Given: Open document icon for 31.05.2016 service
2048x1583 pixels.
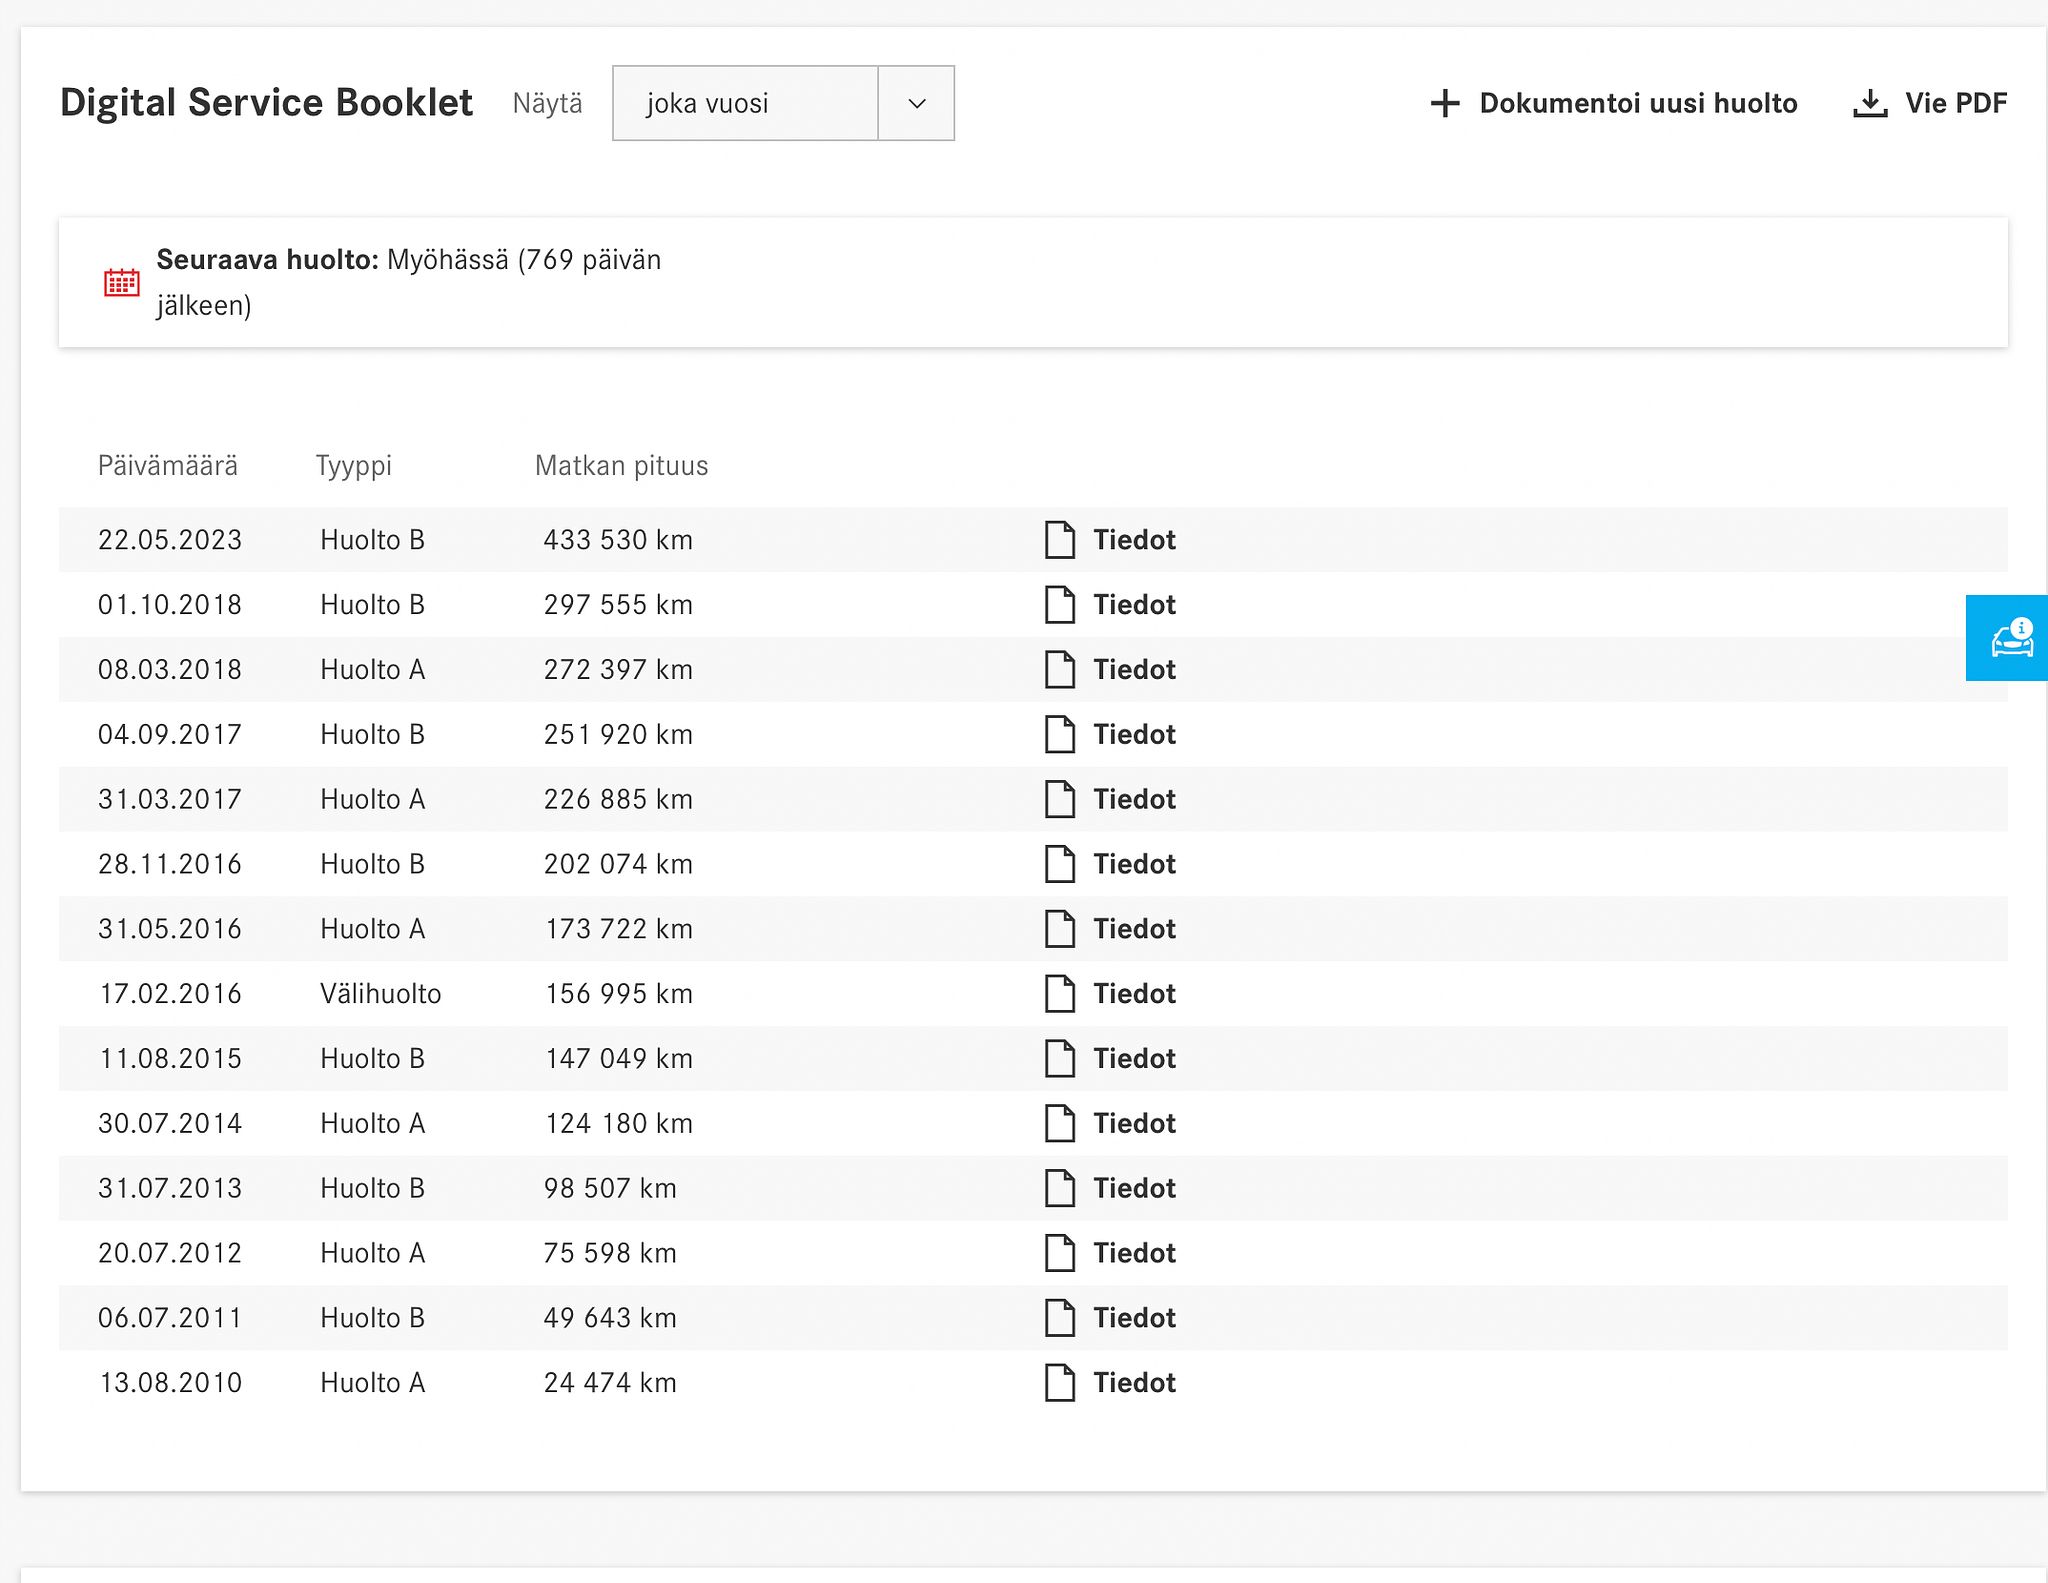Looking at the screenshot, I should [1060, 929].
